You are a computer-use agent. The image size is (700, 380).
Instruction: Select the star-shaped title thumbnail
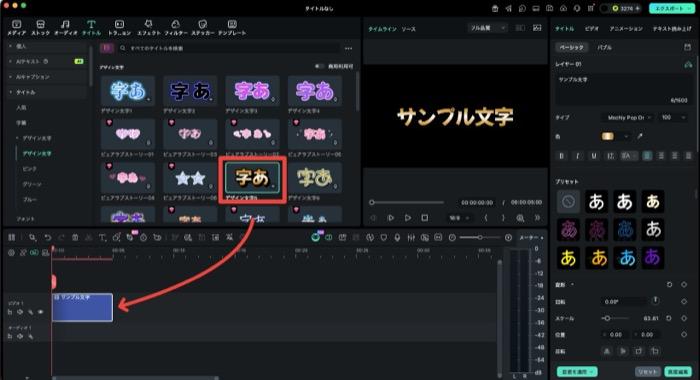click(190, 178)
